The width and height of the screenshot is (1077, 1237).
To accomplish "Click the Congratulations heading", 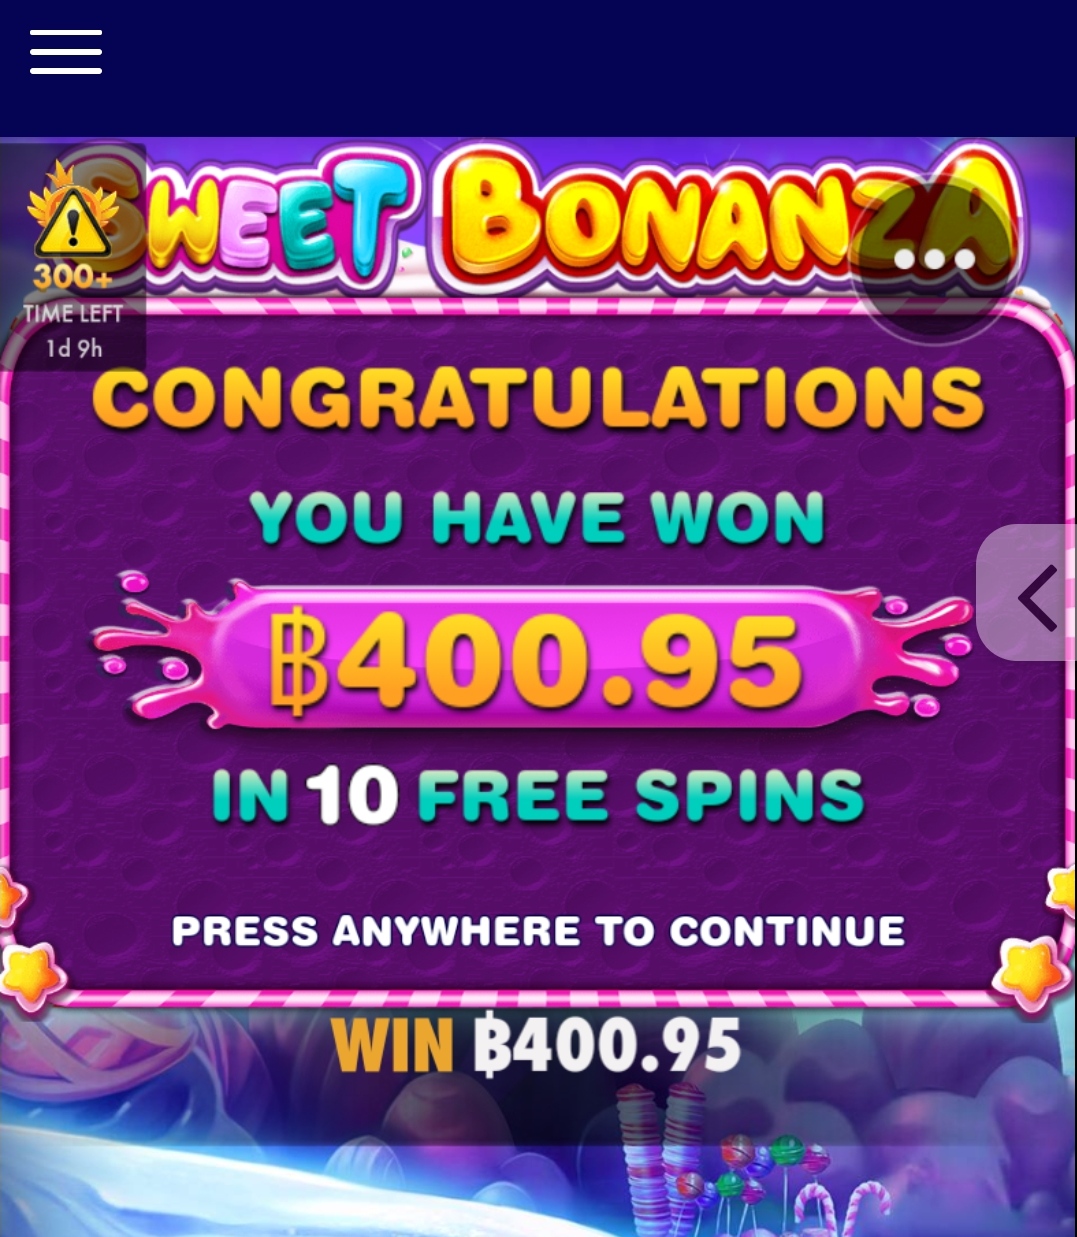I will 538,398.
